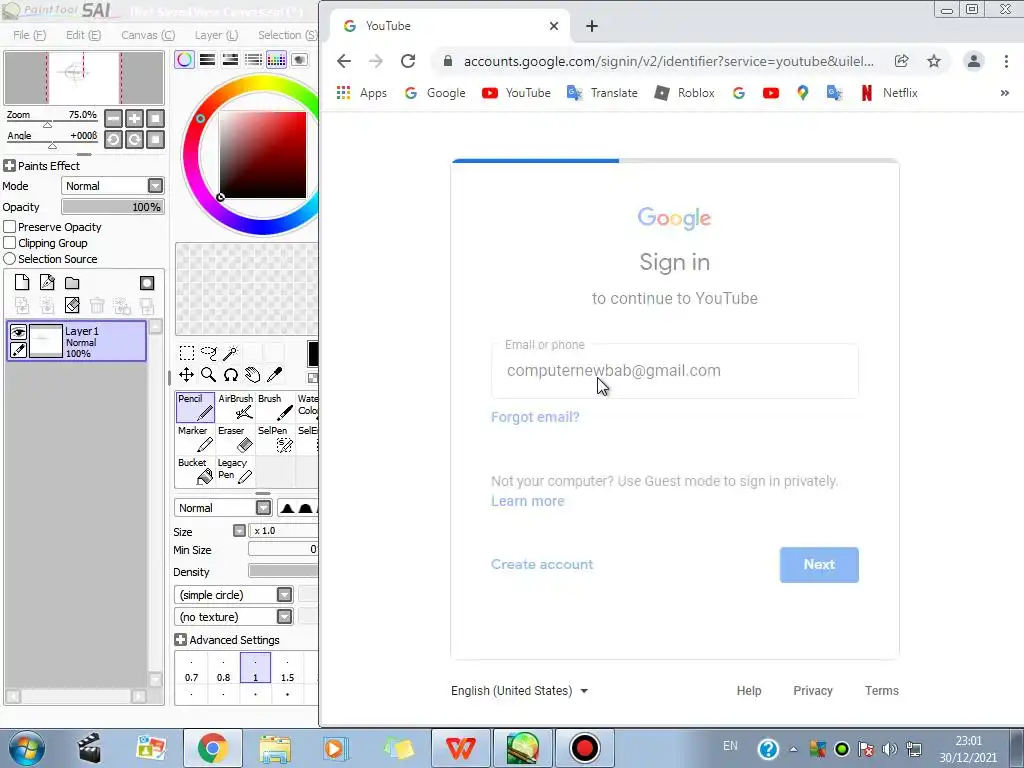Select the Legacy Pen tool in SAI
Screen dimensions: 1024x768
tap(235, 471)
